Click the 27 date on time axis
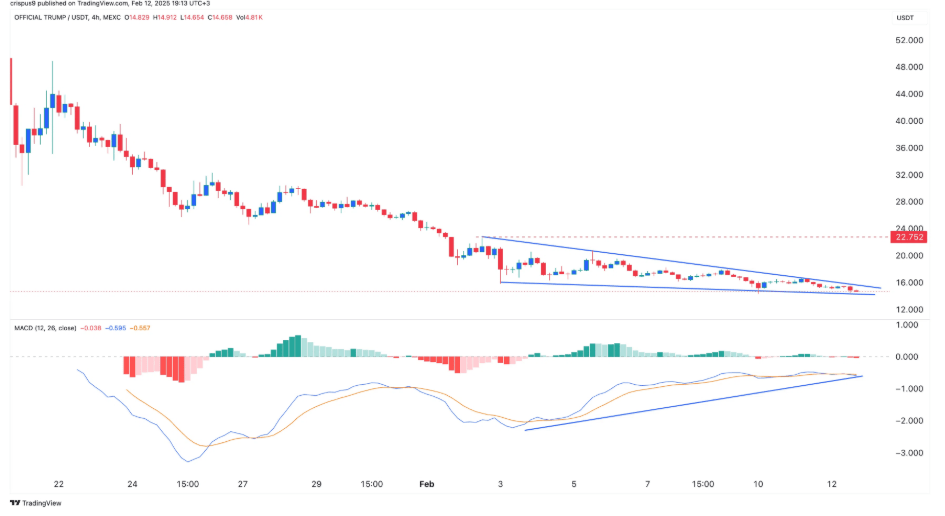The height and width of the screenshot is (516, 945). click(243, 483)
